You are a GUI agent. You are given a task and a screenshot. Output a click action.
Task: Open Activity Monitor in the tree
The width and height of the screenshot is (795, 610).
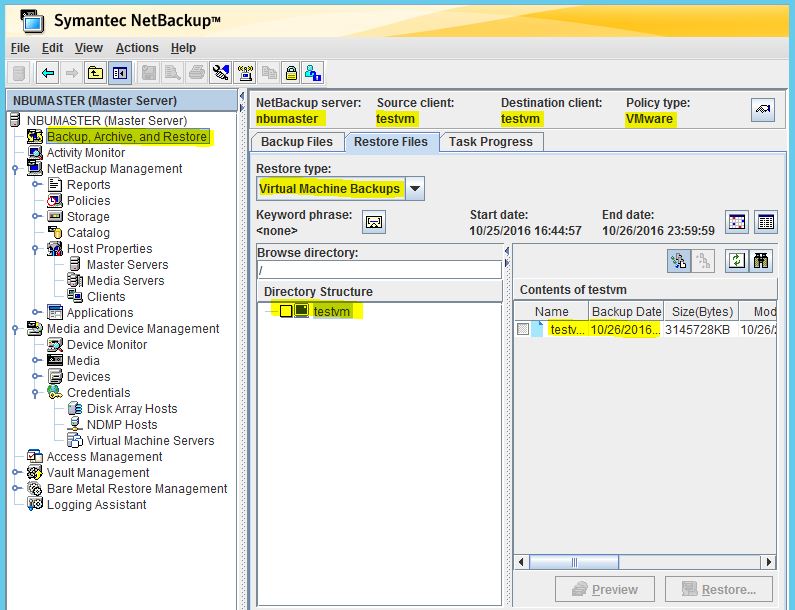pos(86,153)
